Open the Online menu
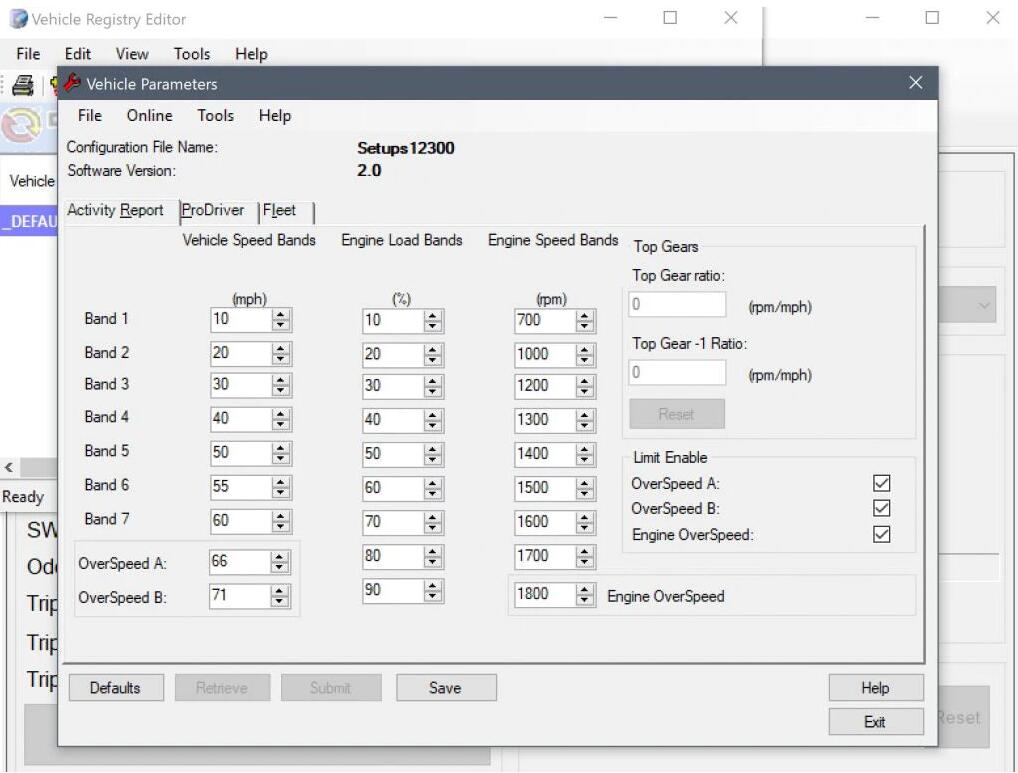Image resolution: width=1018 pixels, height=773 pixels. click(x=148, y=115)
